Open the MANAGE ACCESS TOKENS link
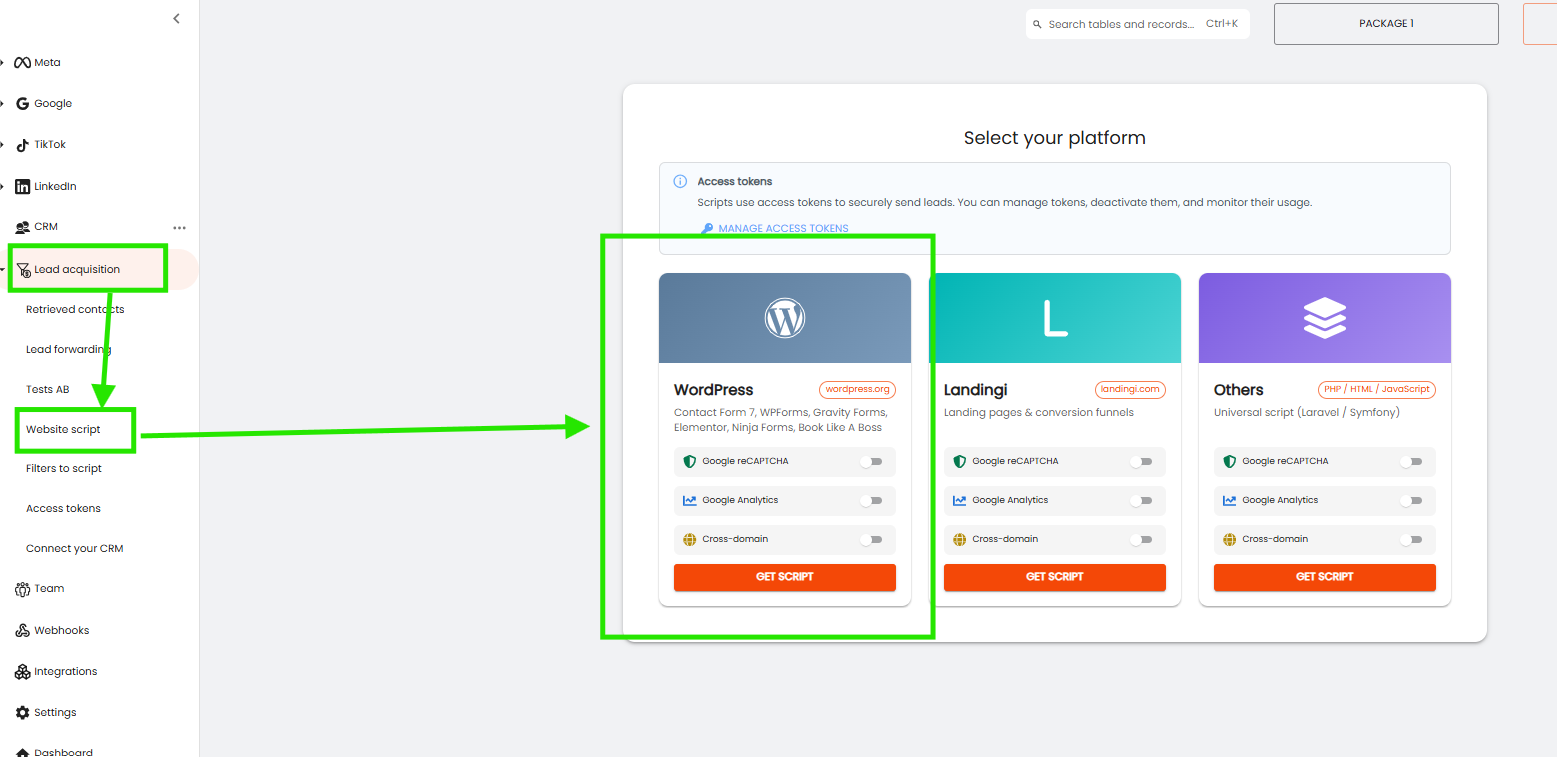The height and width of the screenshot is (757, 1557). pos(782,229)
